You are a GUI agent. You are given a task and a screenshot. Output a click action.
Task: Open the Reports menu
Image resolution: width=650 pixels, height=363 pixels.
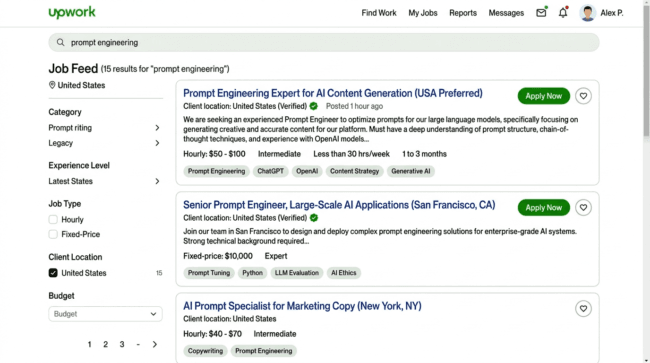463,13
